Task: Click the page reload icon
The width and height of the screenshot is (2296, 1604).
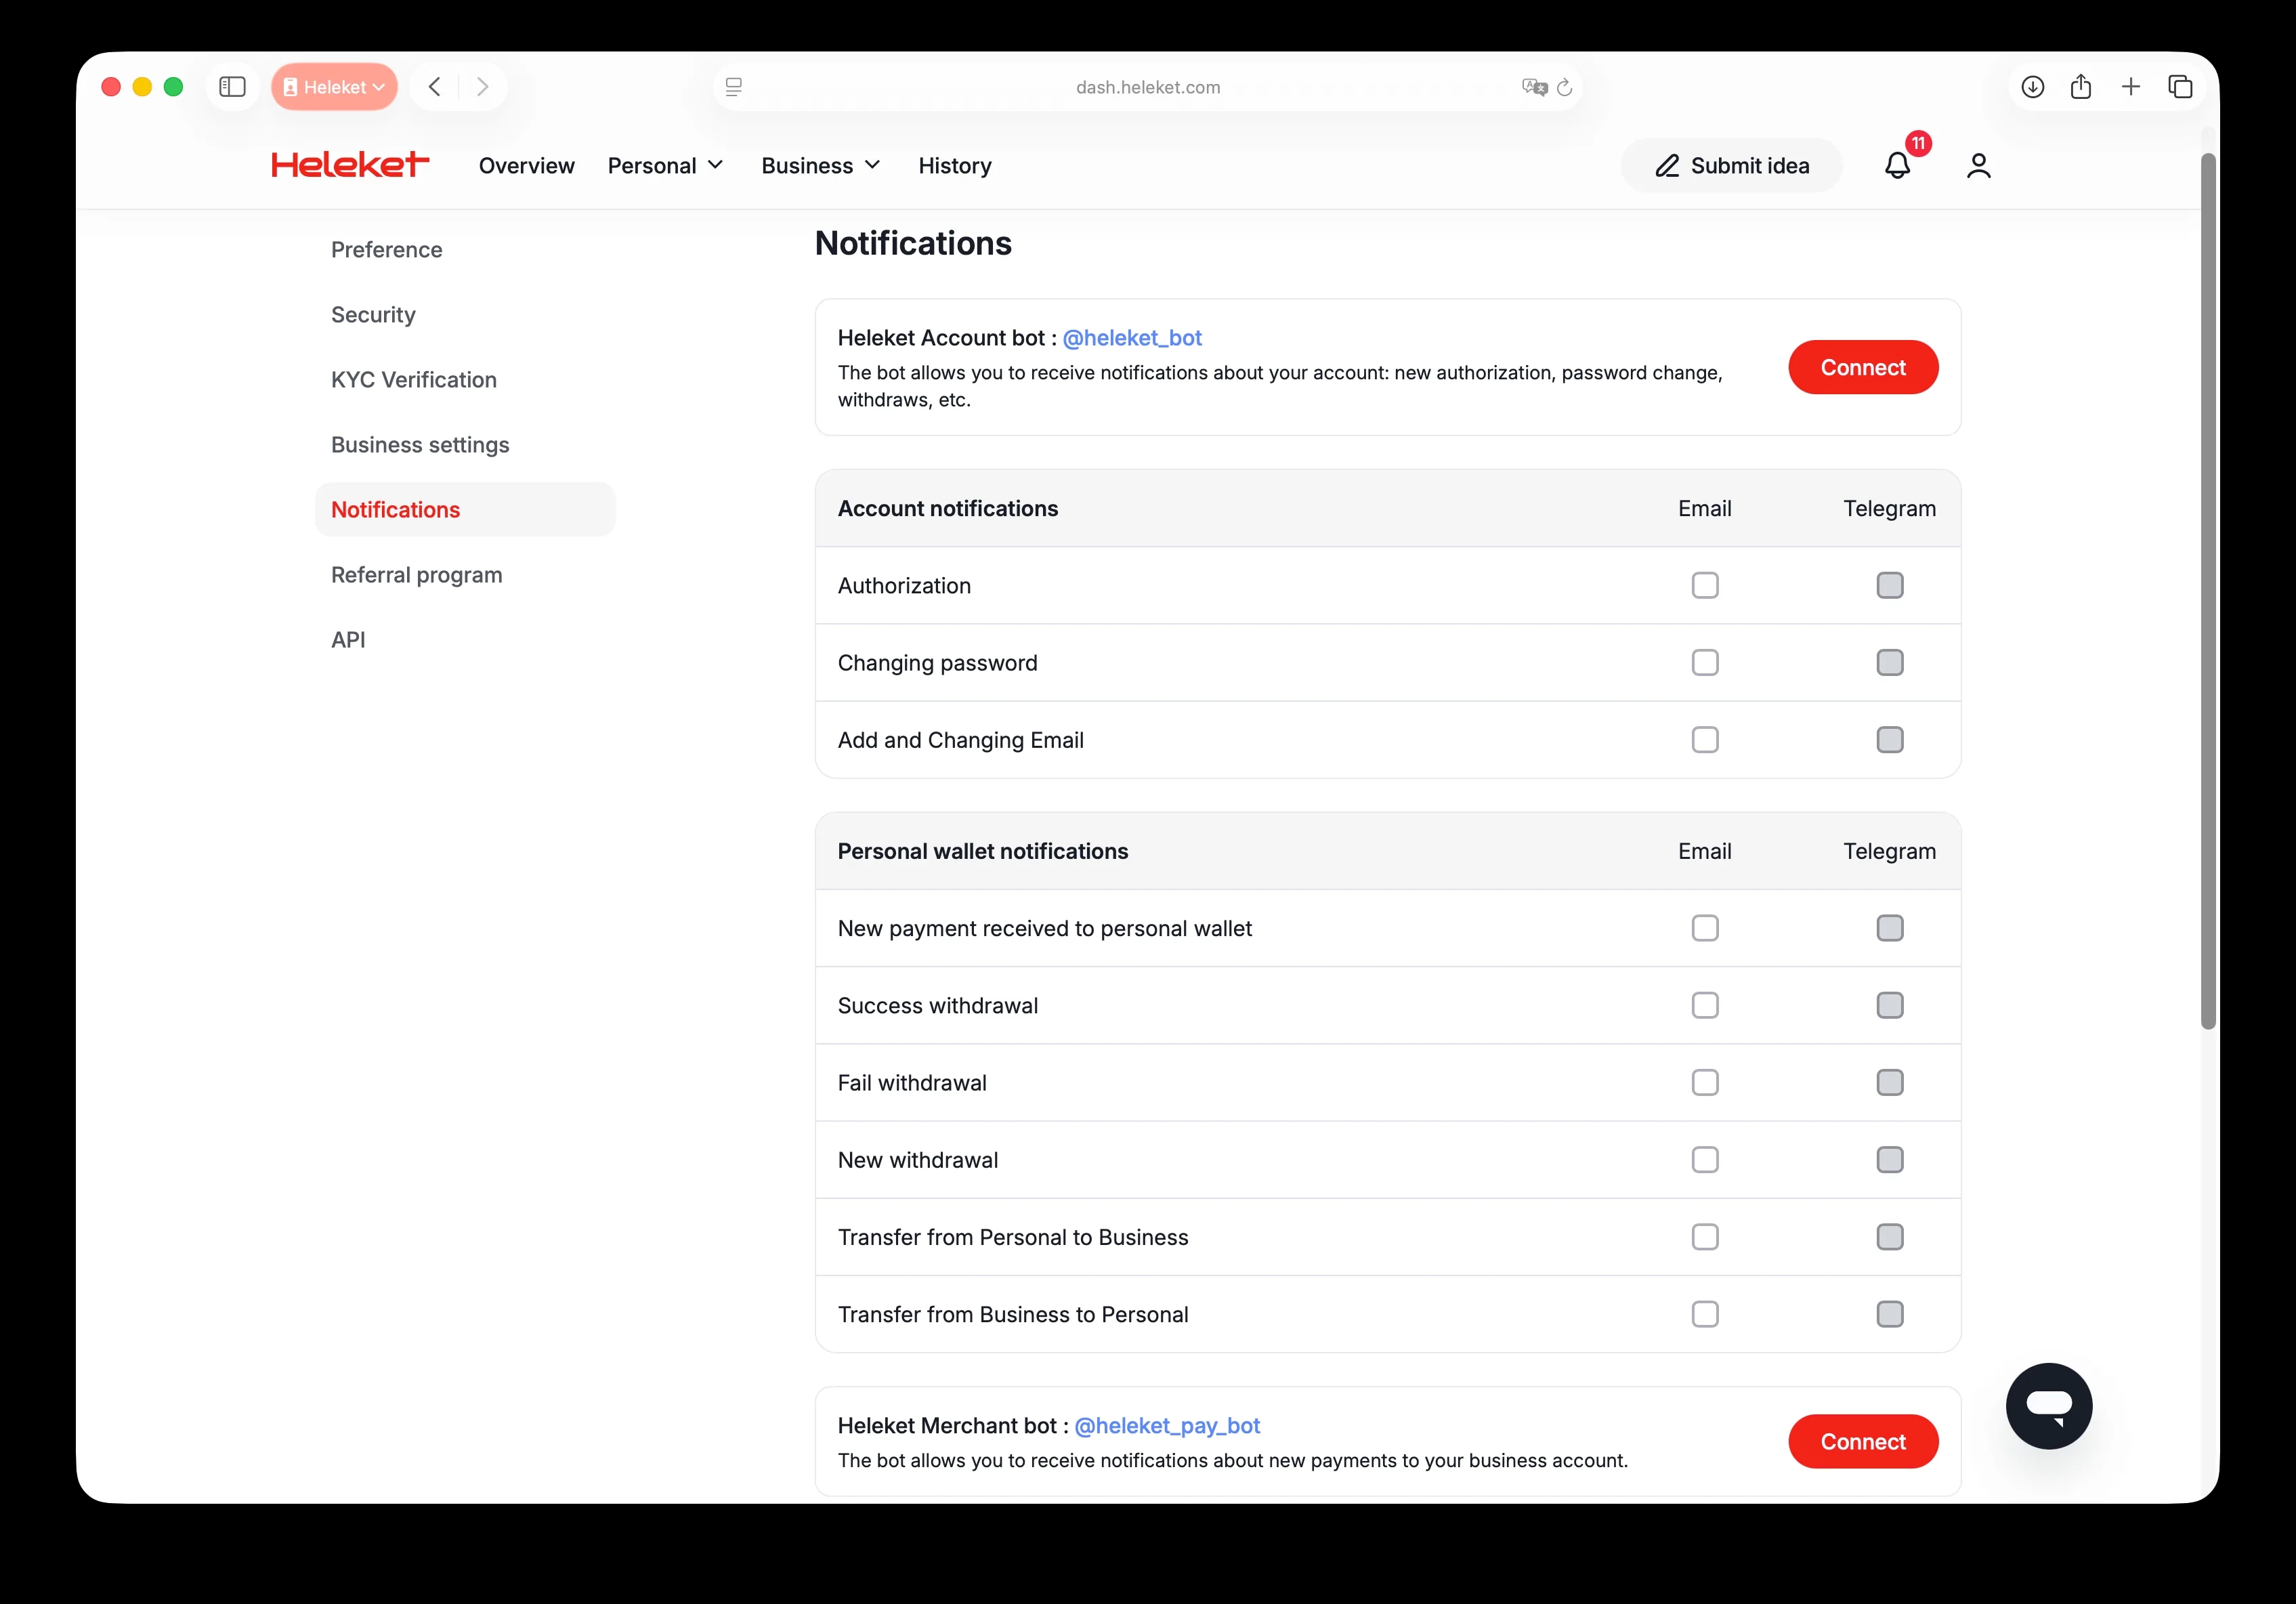Action: (1565, 87)
